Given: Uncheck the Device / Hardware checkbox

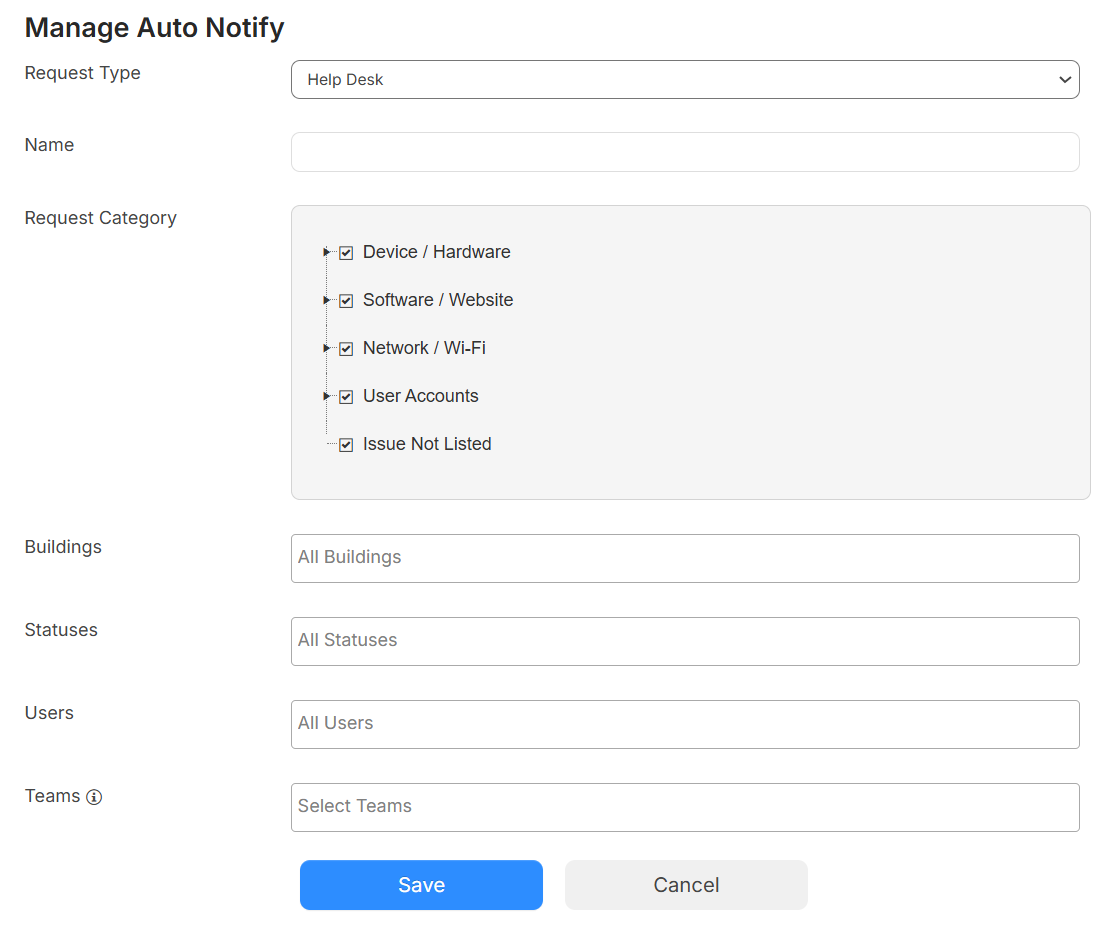Looking at the screenshot, I should (345, 252).
